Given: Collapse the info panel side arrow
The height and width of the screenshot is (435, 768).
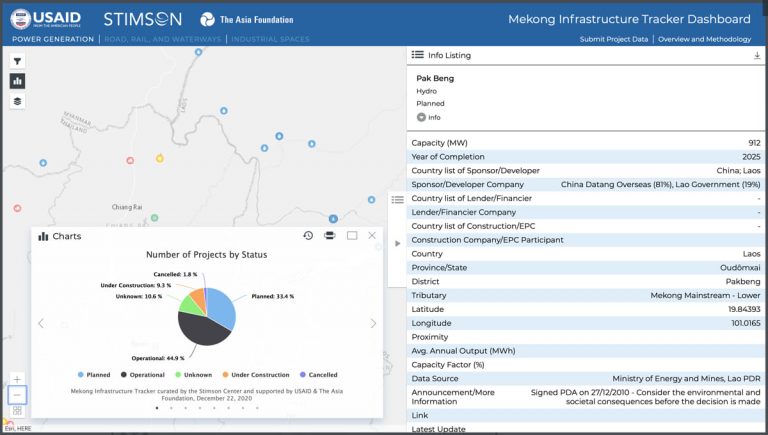Looking at the screenshot, I should click(x=399, y=243).
